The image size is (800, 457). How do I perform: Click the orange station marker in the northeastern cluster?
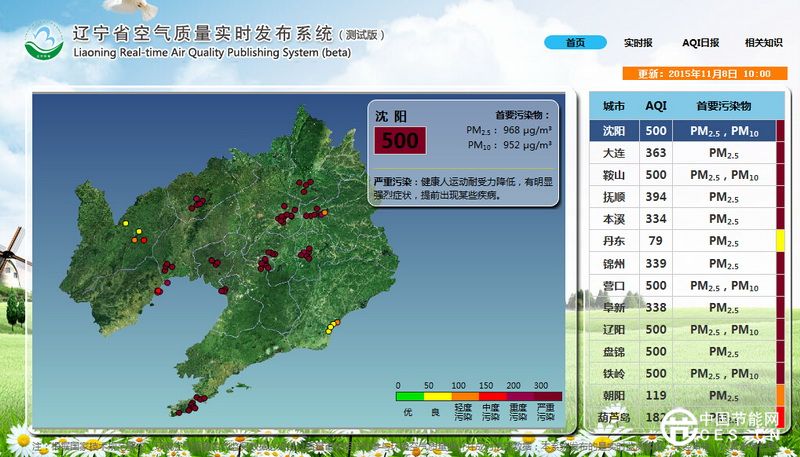(323, 213)
